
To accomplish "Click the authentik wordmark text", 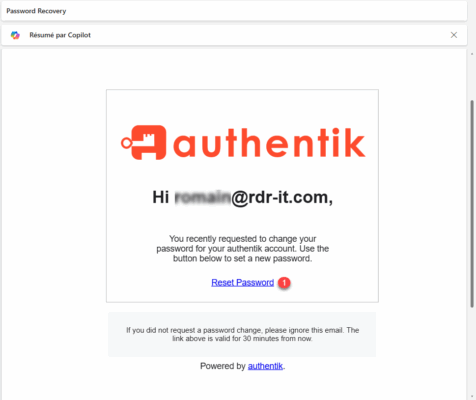I will (x=269, y=143).
